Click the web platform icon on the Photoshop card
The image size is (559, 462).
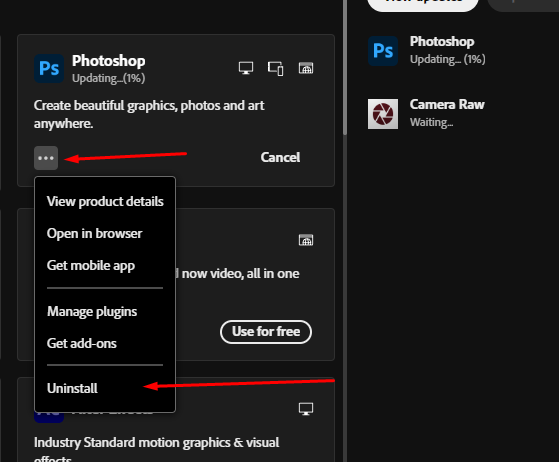[306, 68]
